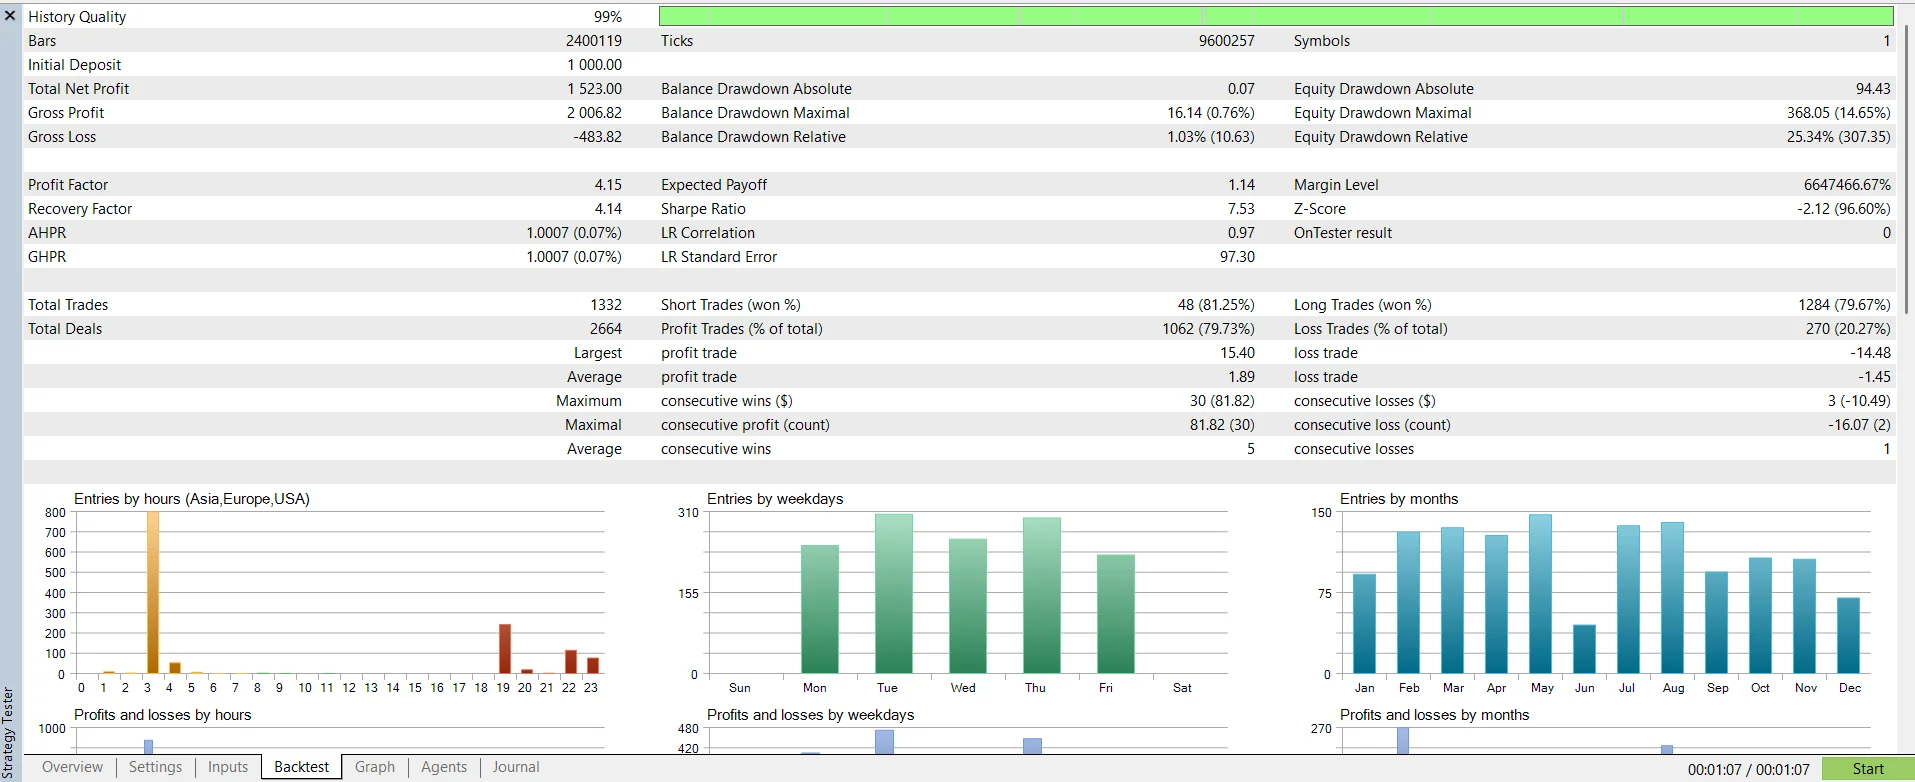Click the Long Trades value "1284 (79.67%)"

1844,305
